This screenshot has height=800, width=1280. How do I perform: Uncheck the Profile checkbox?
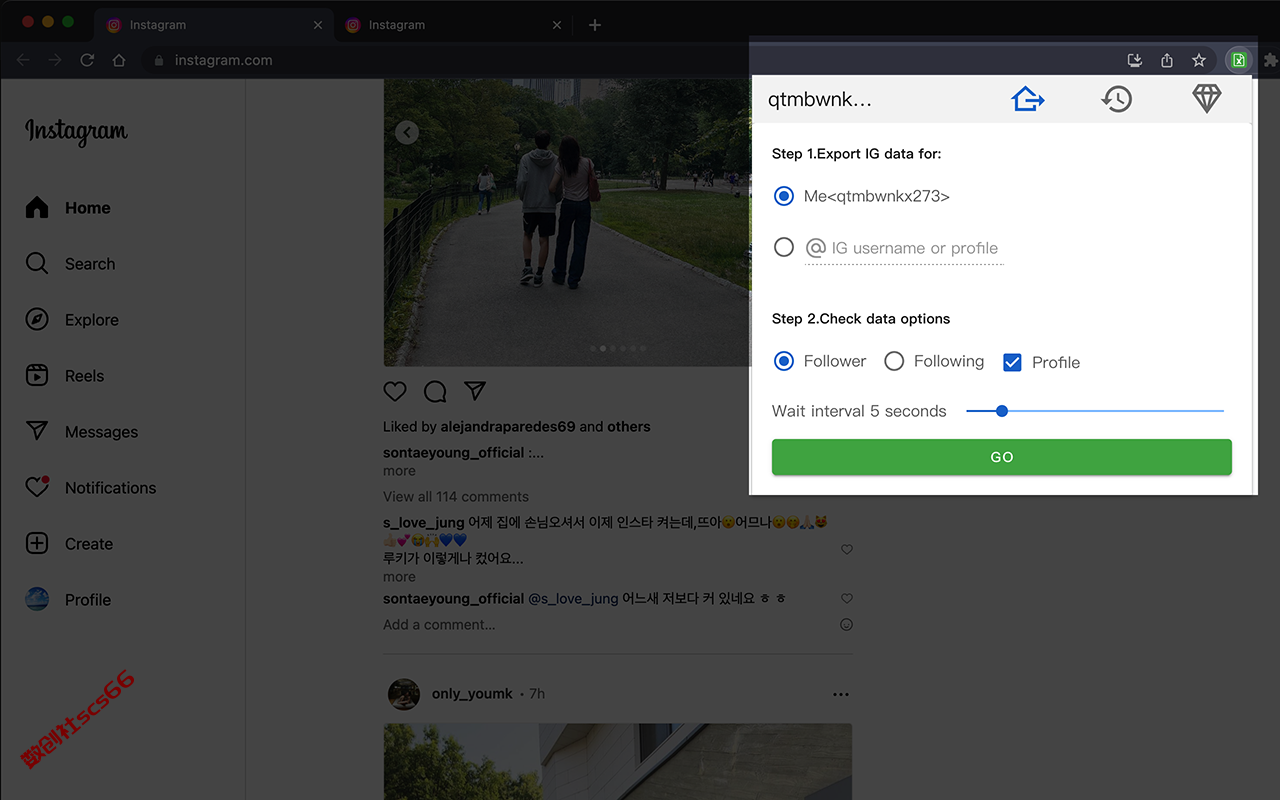coord(1012,362)
